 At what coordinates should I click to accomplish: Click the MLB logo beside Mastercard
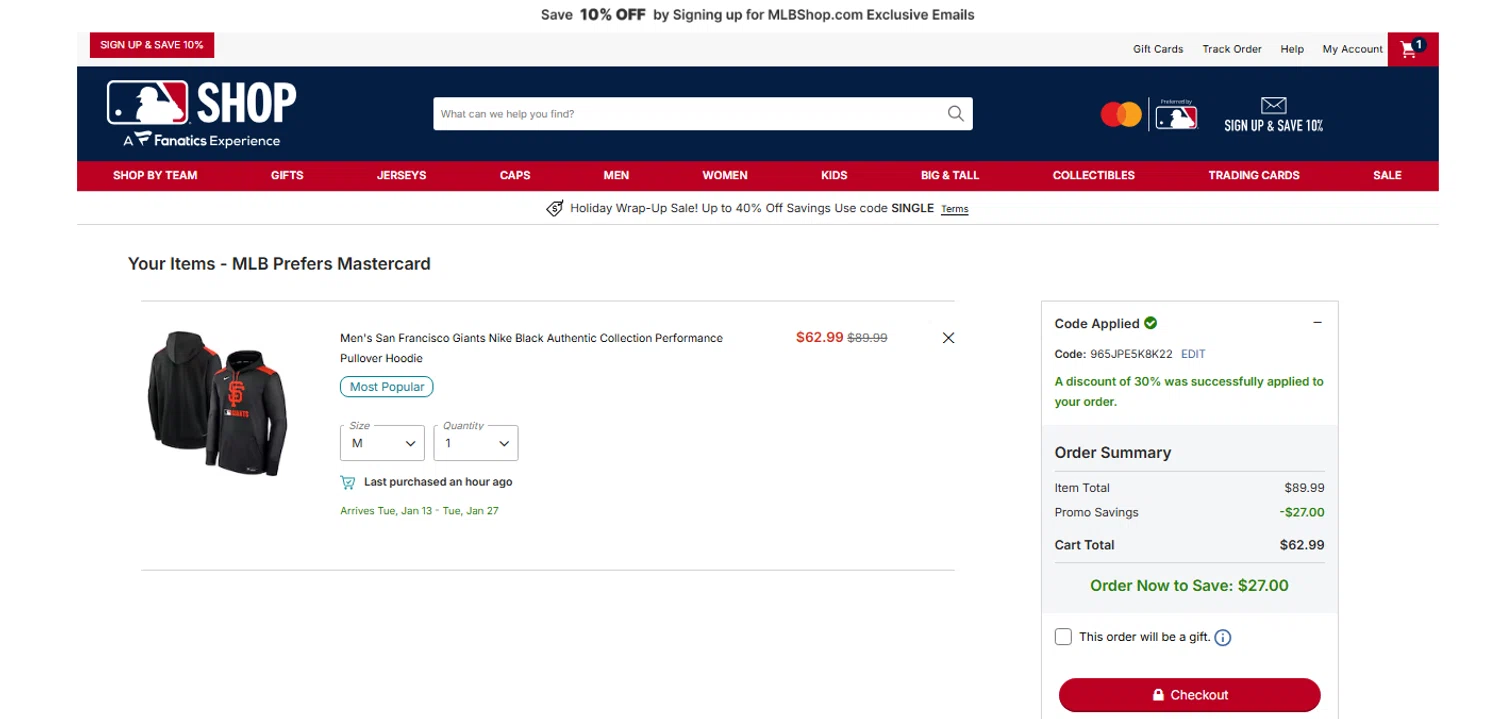click(x=1176, y=116)
